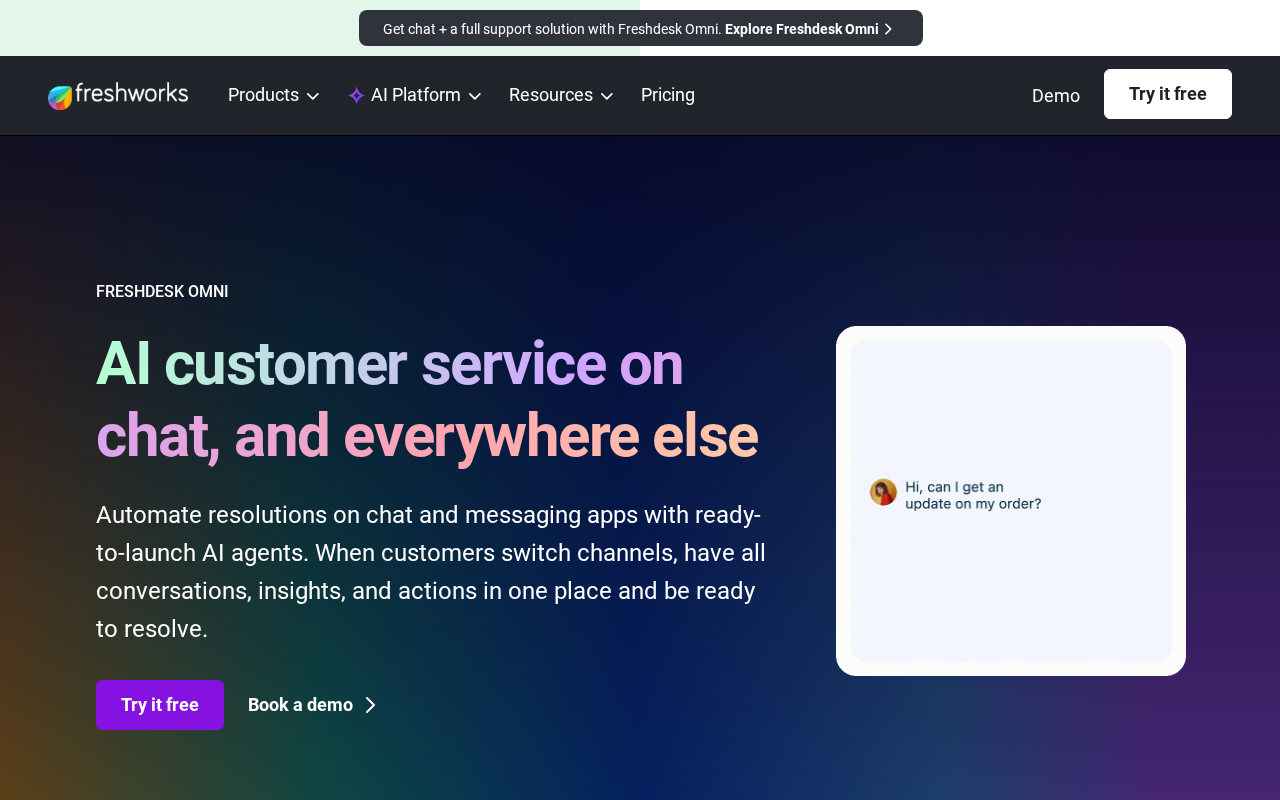1280x800 pixels.
Task: Expand the Resources dropdown chevron
Action: click(x=606, y=96)
